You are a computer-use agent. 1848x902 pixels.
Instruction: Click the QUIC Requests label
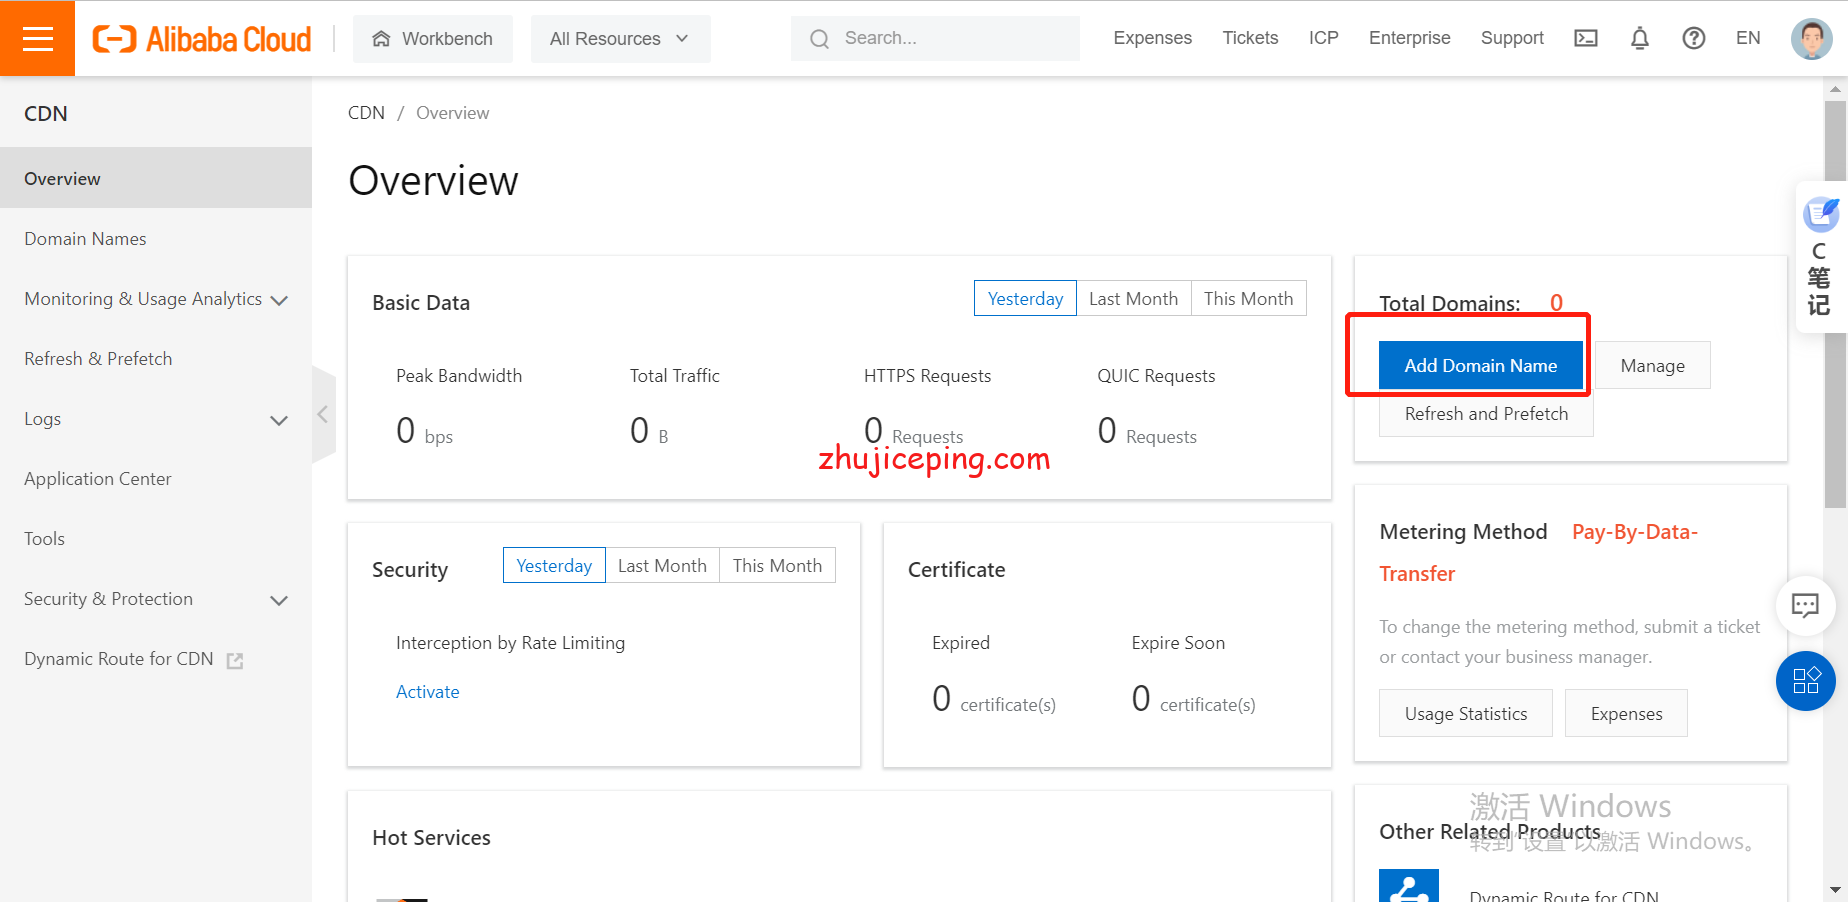1156,375
